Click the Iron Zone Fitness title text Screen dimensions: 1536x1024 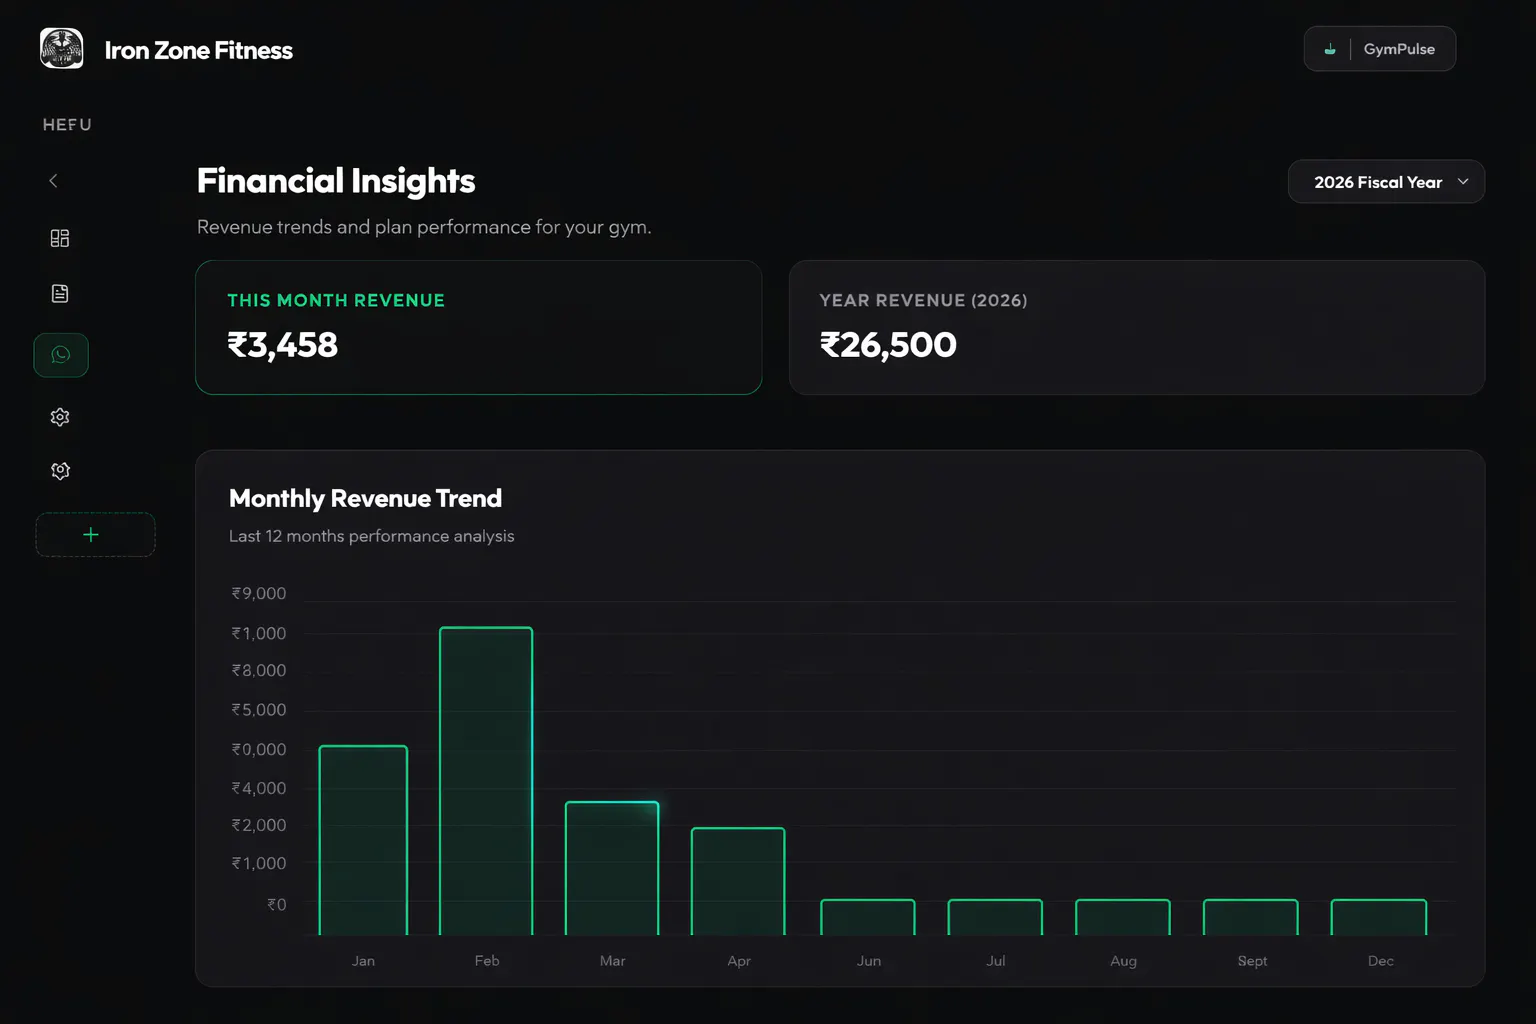click(199, 50)
